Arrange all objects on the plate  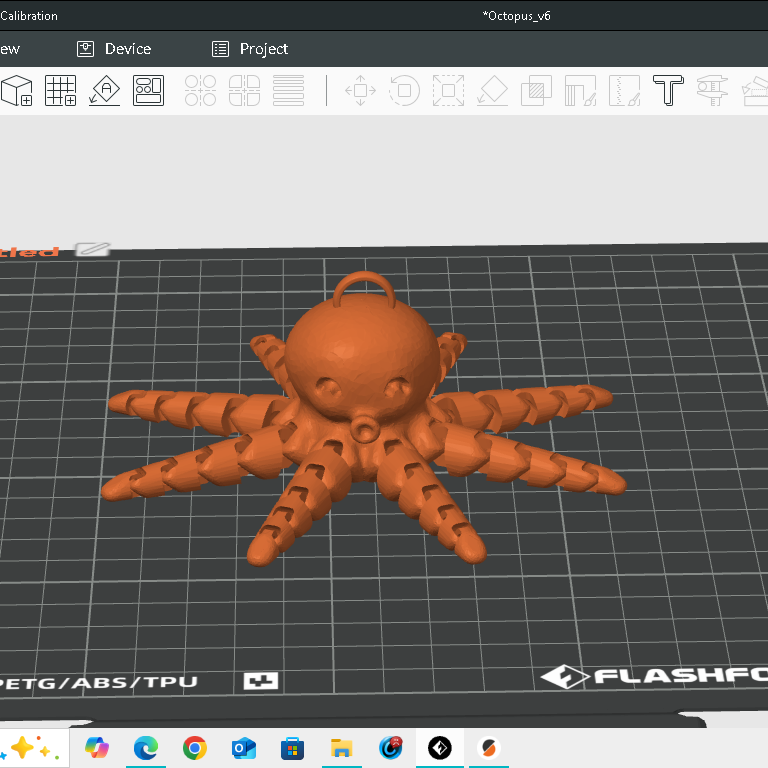click(148, 91)
